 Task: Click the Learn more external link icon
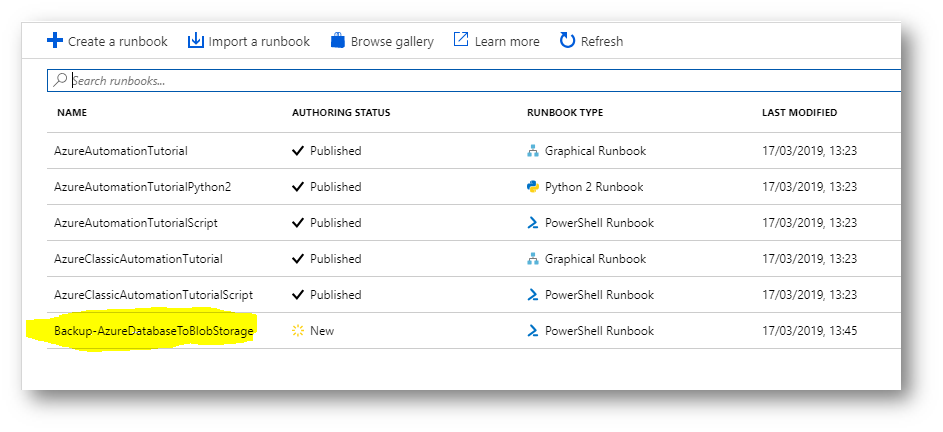(x=461, y=40)
